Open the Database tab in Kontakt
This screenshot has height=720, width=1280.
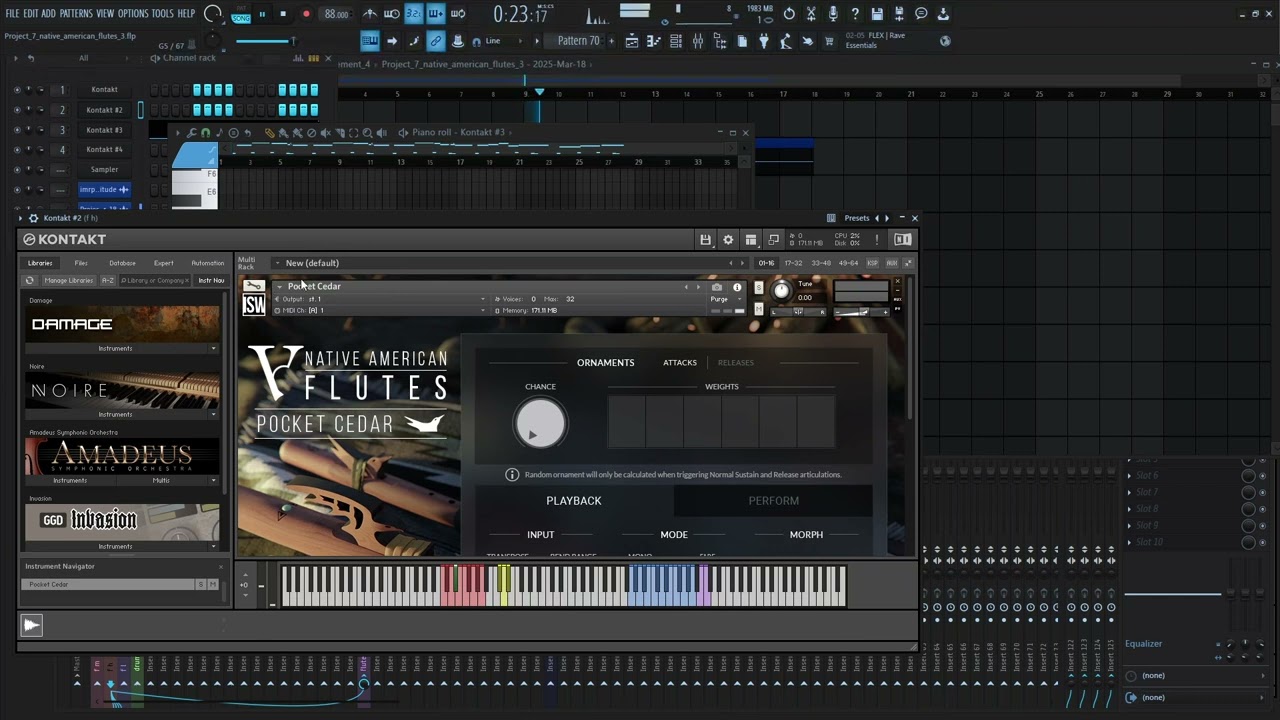click(x=122, y=263)
